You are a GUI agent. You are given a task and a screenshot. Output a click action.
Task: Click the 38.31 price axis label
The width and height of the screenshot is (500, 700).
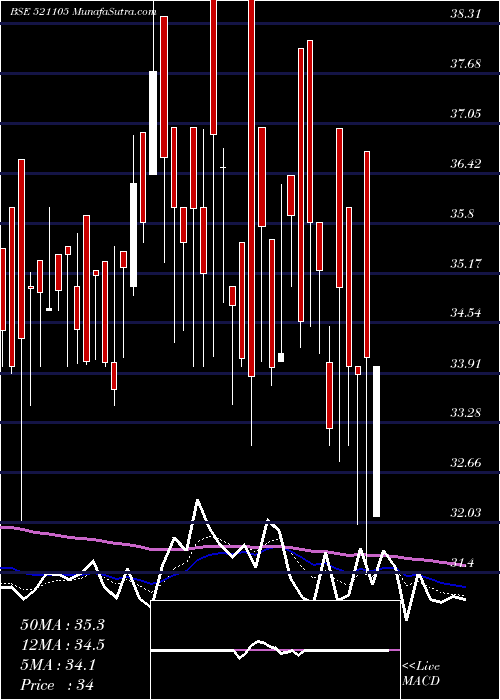(465, 14)
